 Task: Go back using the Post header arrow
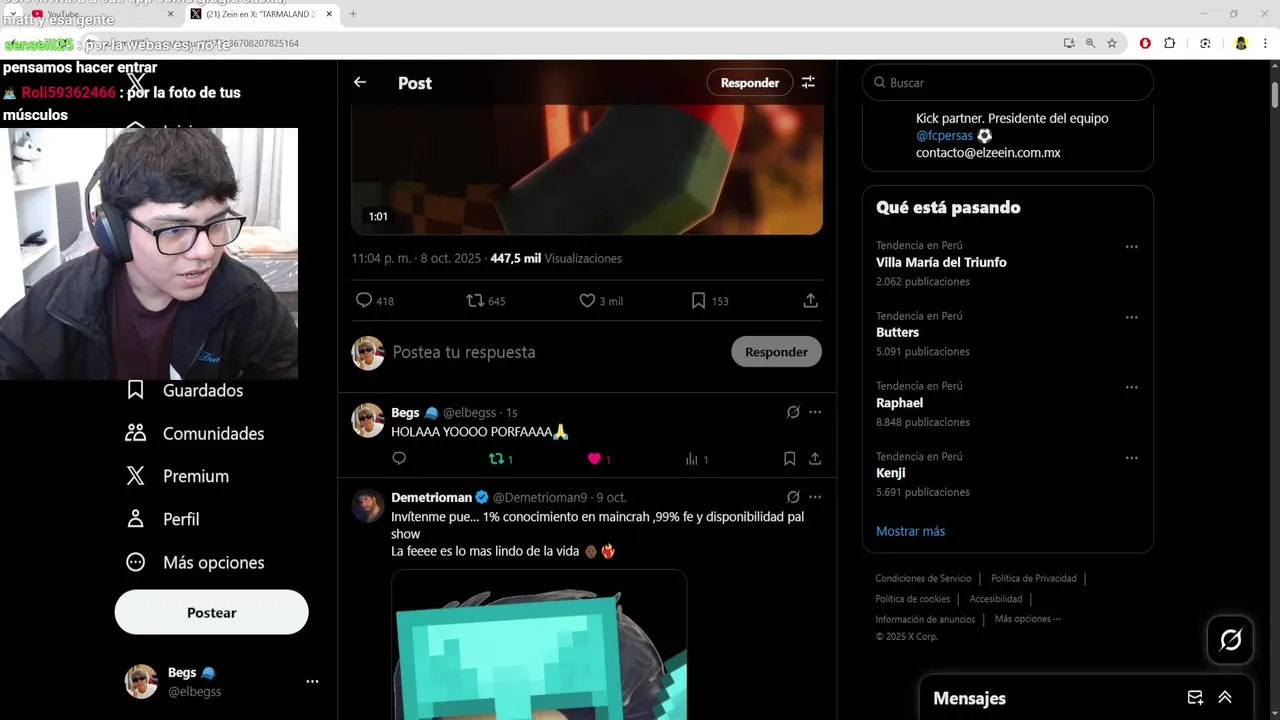[360, 83]
